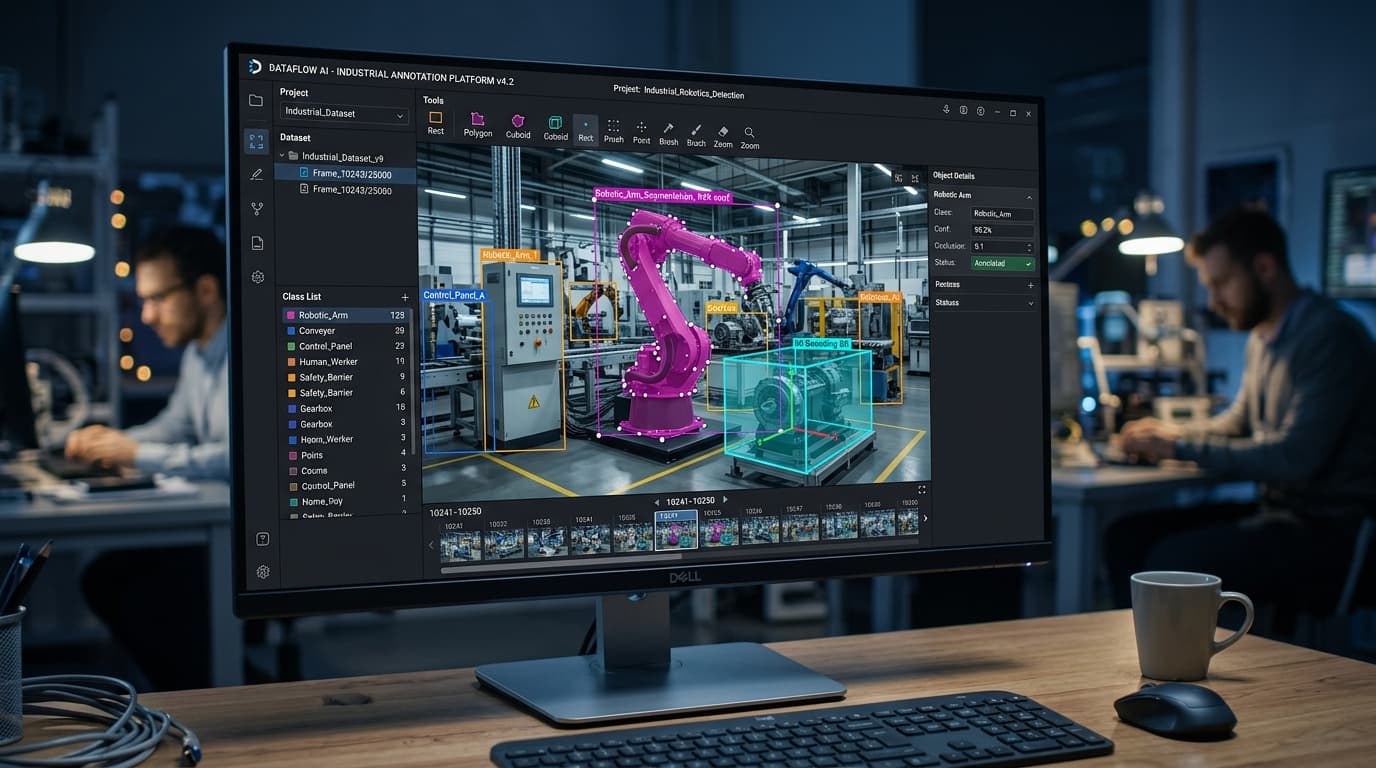Open the help question-mark sidebar icon
Screen dimensions: 1376x768
pos(262,539)
